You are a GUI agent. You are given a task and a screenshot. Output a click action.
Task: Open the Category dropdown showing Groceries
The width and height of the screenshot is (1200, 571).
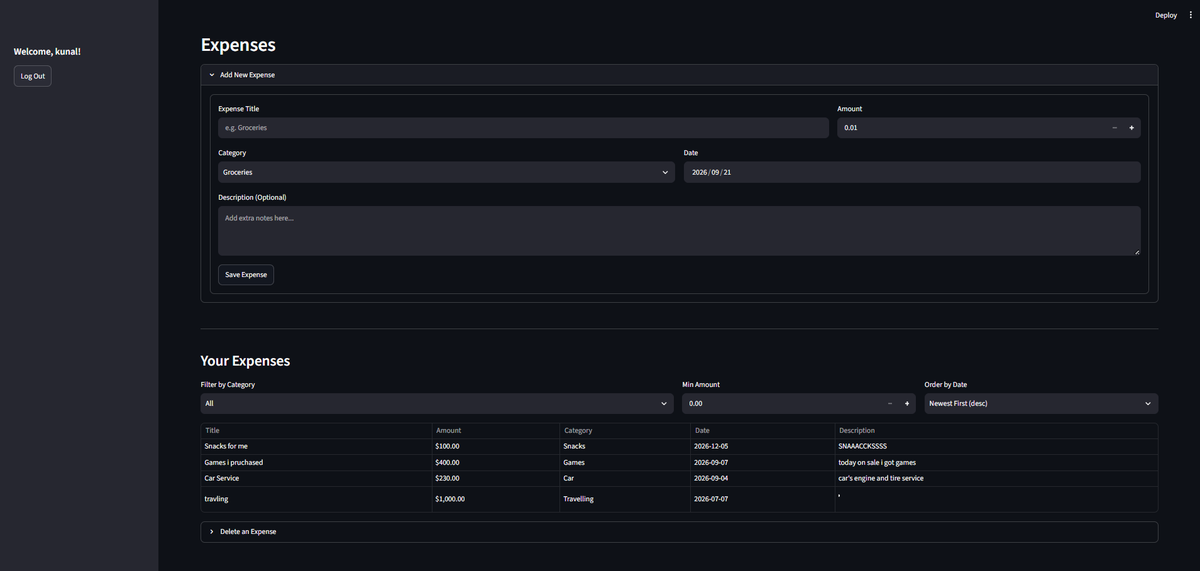click(446, 172)
